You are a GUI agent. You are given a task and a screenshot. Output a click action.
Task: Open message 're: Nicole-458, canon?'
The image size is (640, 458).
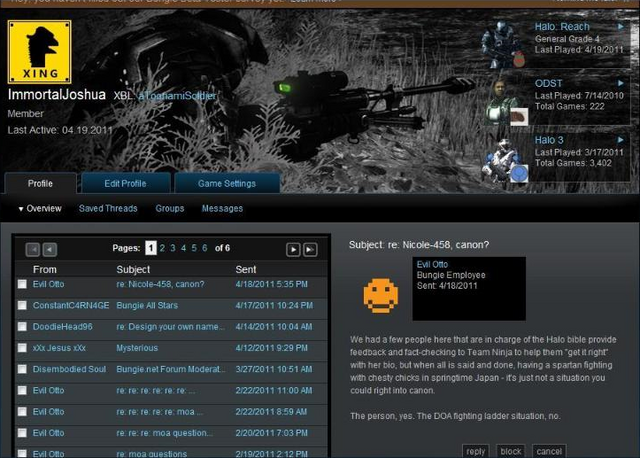click(160, 284)
